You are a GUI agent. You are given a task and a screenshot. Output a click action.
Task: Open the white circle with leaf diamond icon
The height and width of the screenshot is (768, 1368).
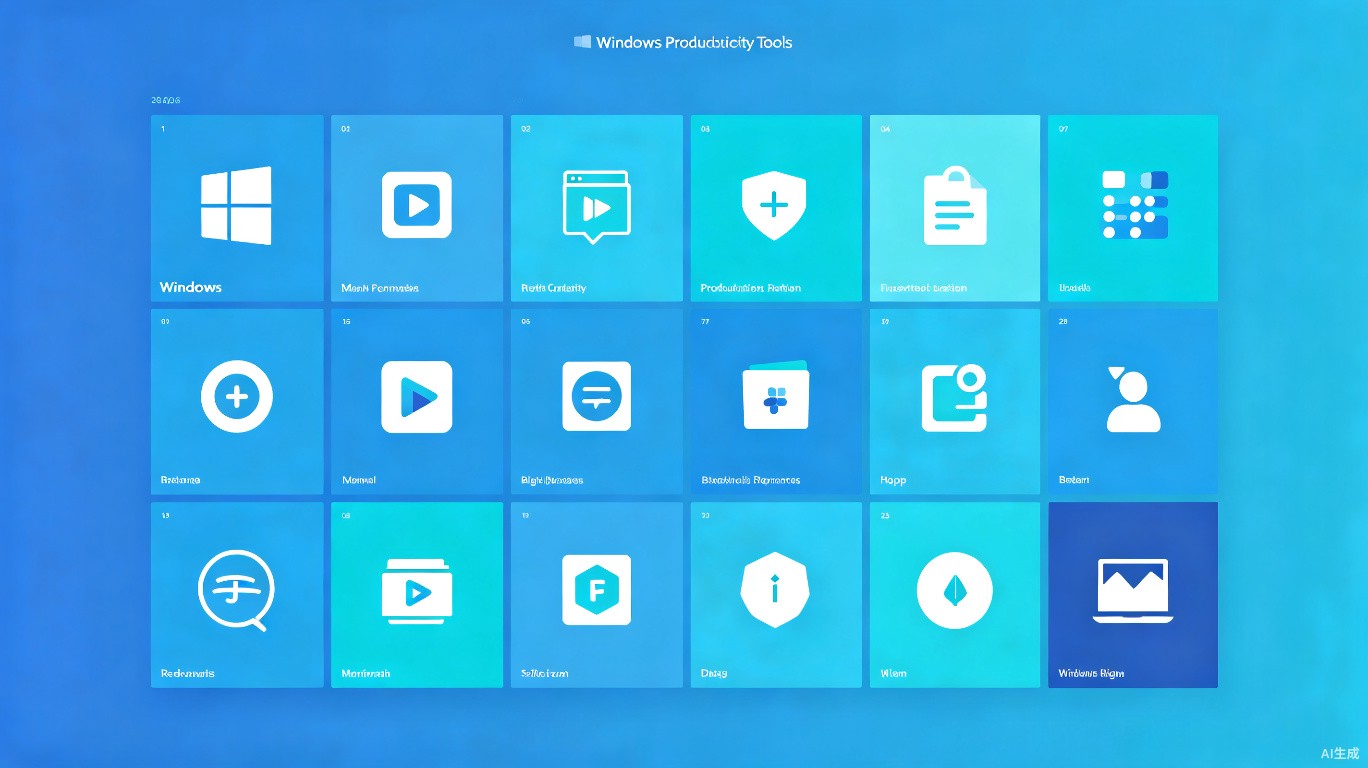pos(955,590)
